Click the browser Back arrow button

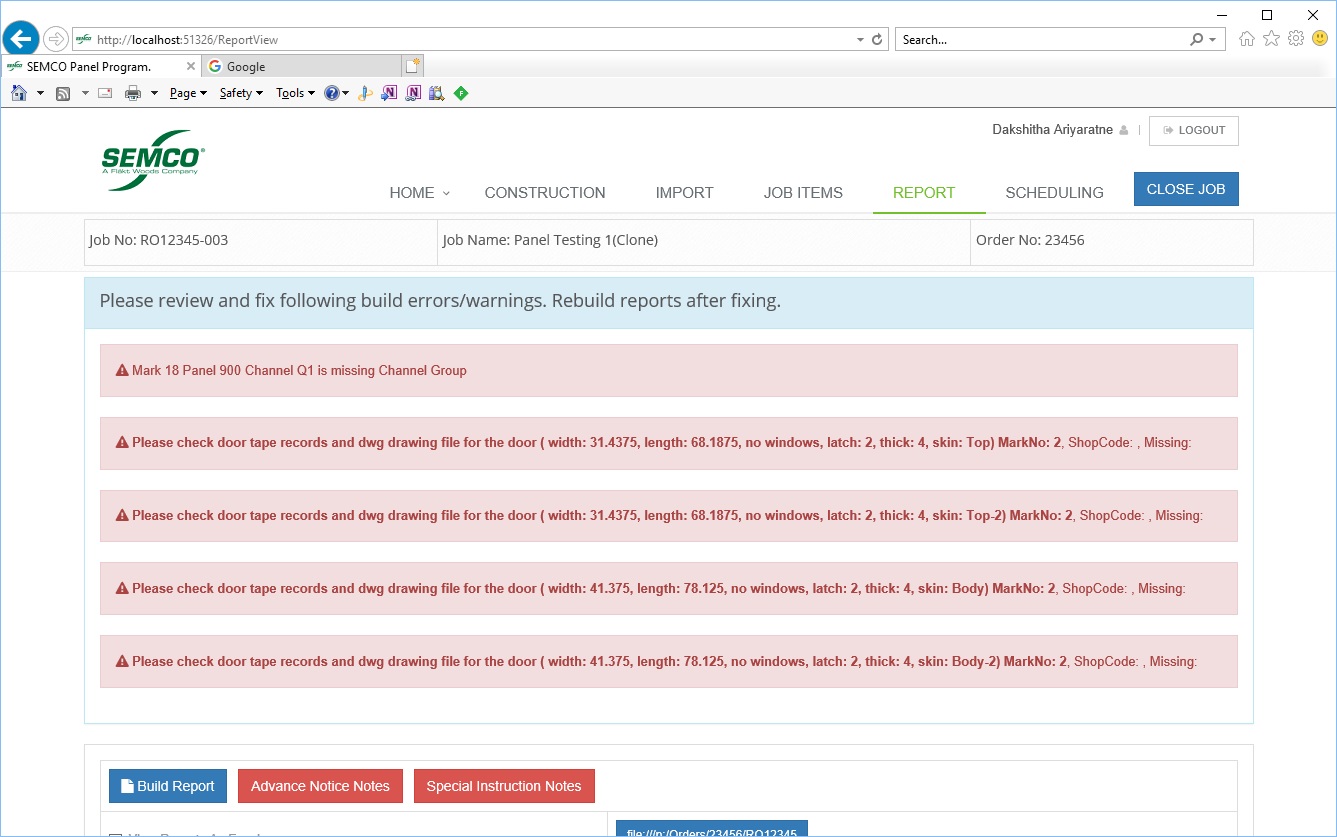click(21, 39)
